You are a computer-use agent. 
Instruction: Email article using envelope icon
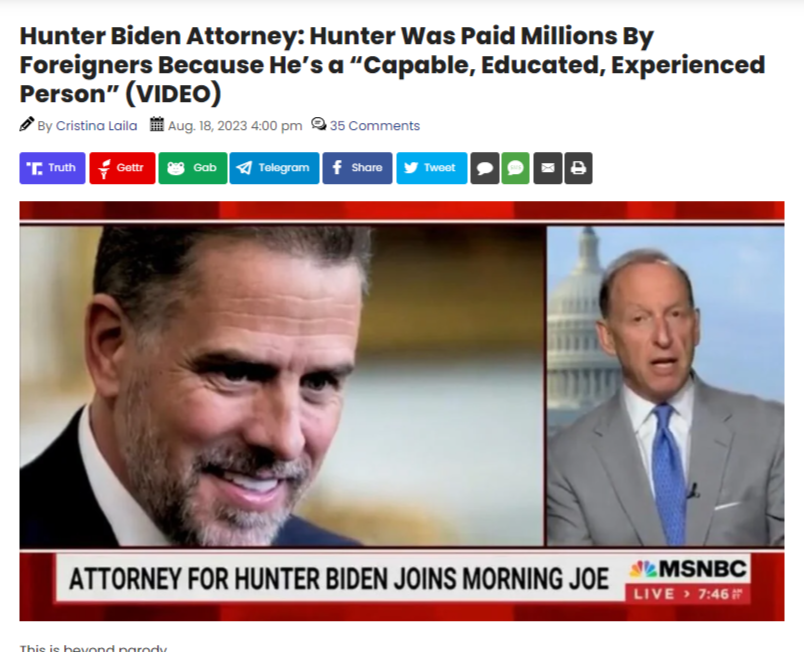pos(548,168)
